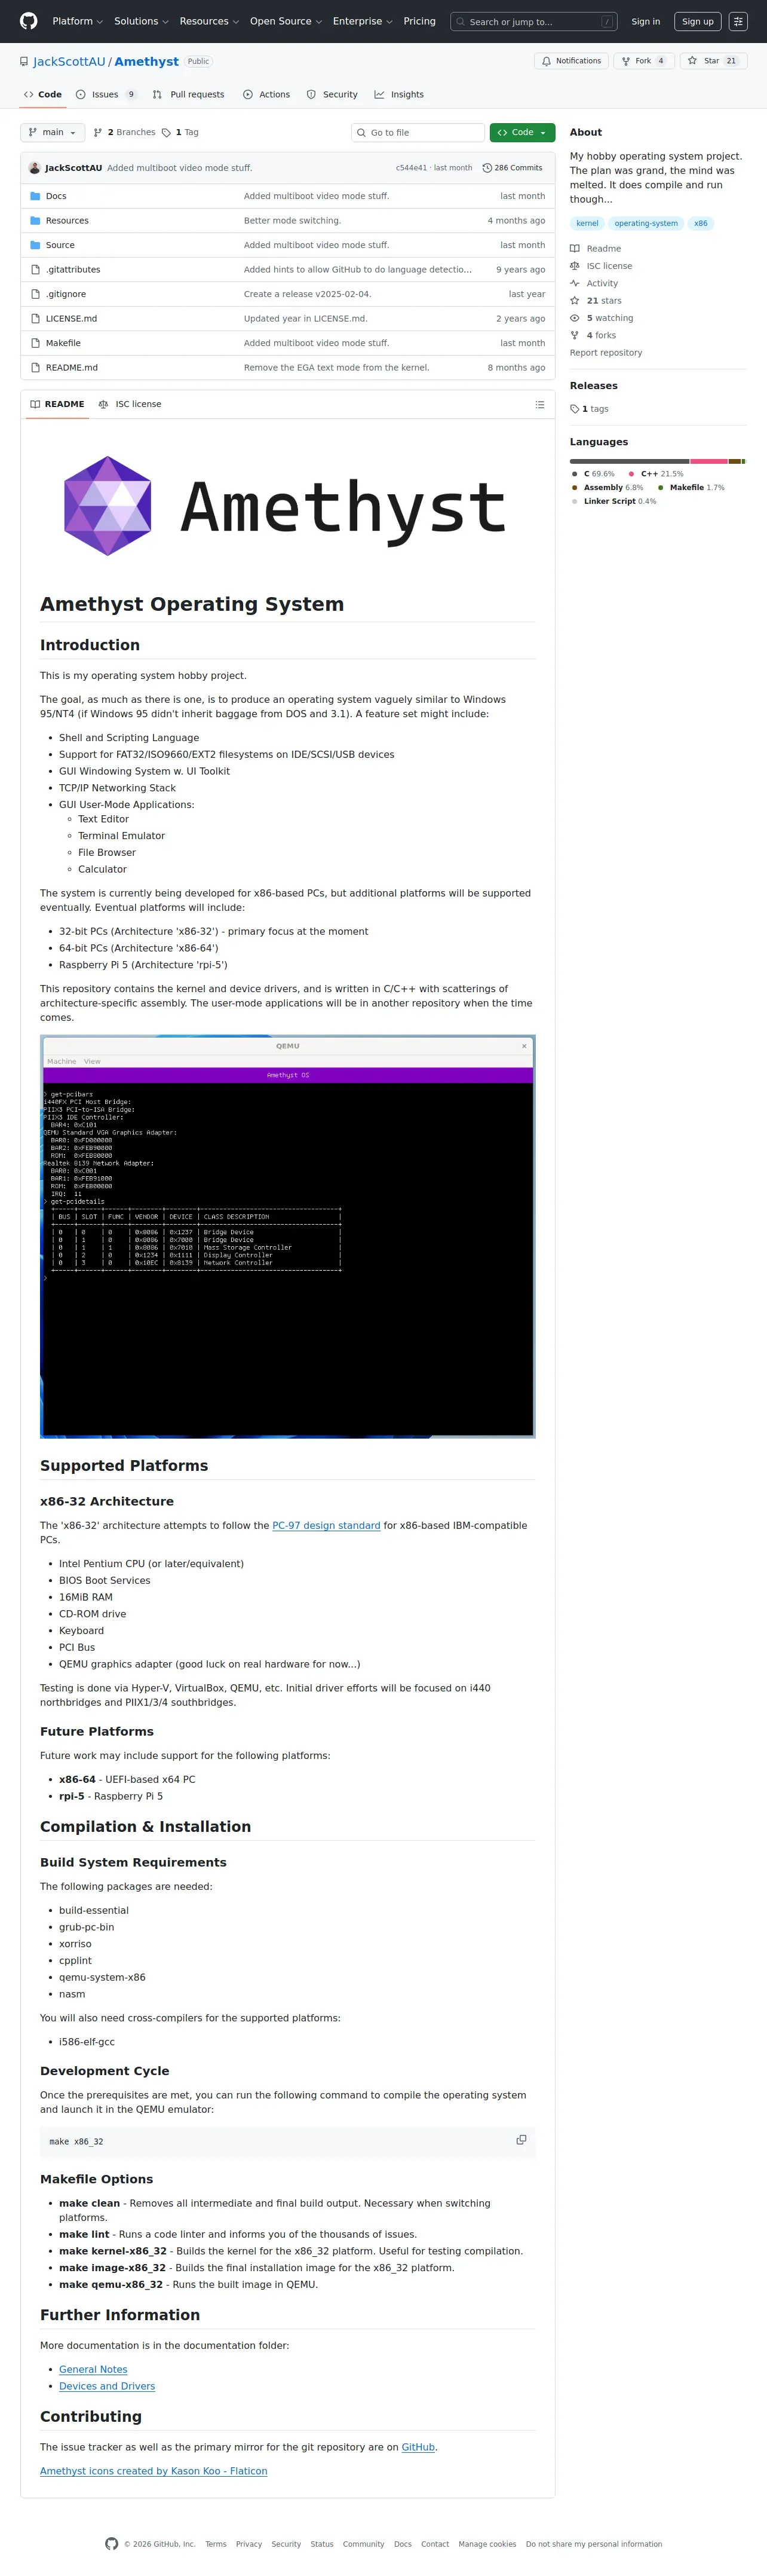Open the Readme link in About

(x=596, y=249)
